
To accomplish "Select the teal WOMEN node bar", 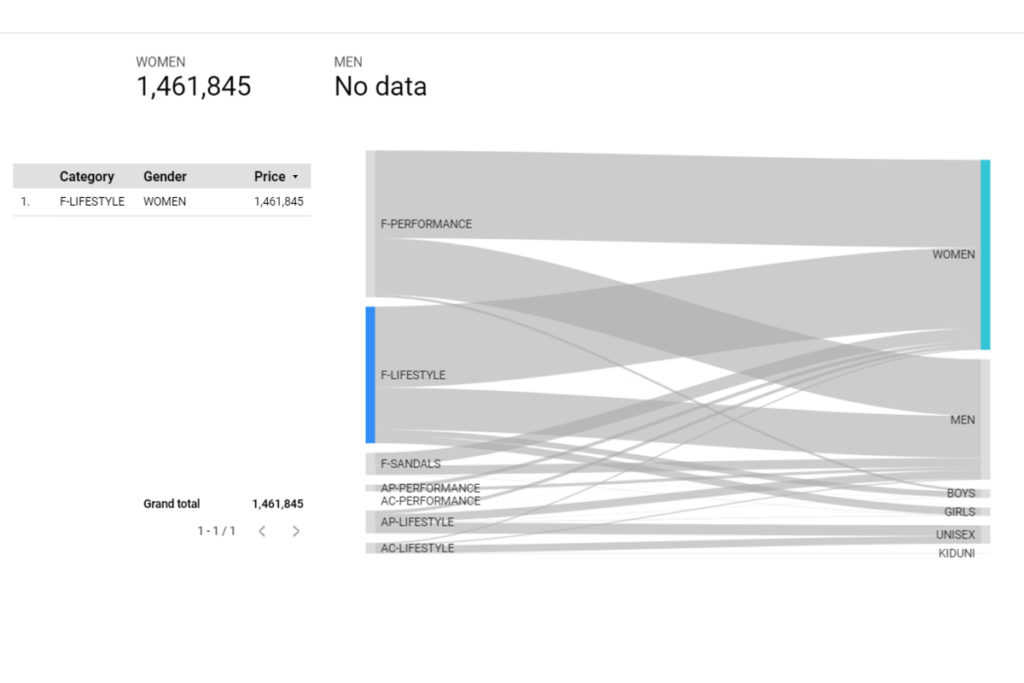I will (985, 255).
